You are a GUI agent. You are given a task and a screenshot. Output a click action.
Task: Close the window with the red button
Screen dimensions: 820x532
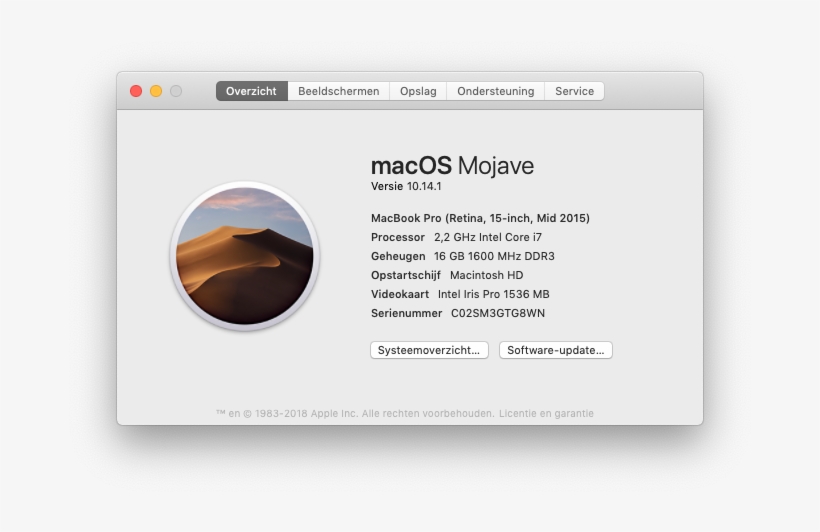point(136,91)
